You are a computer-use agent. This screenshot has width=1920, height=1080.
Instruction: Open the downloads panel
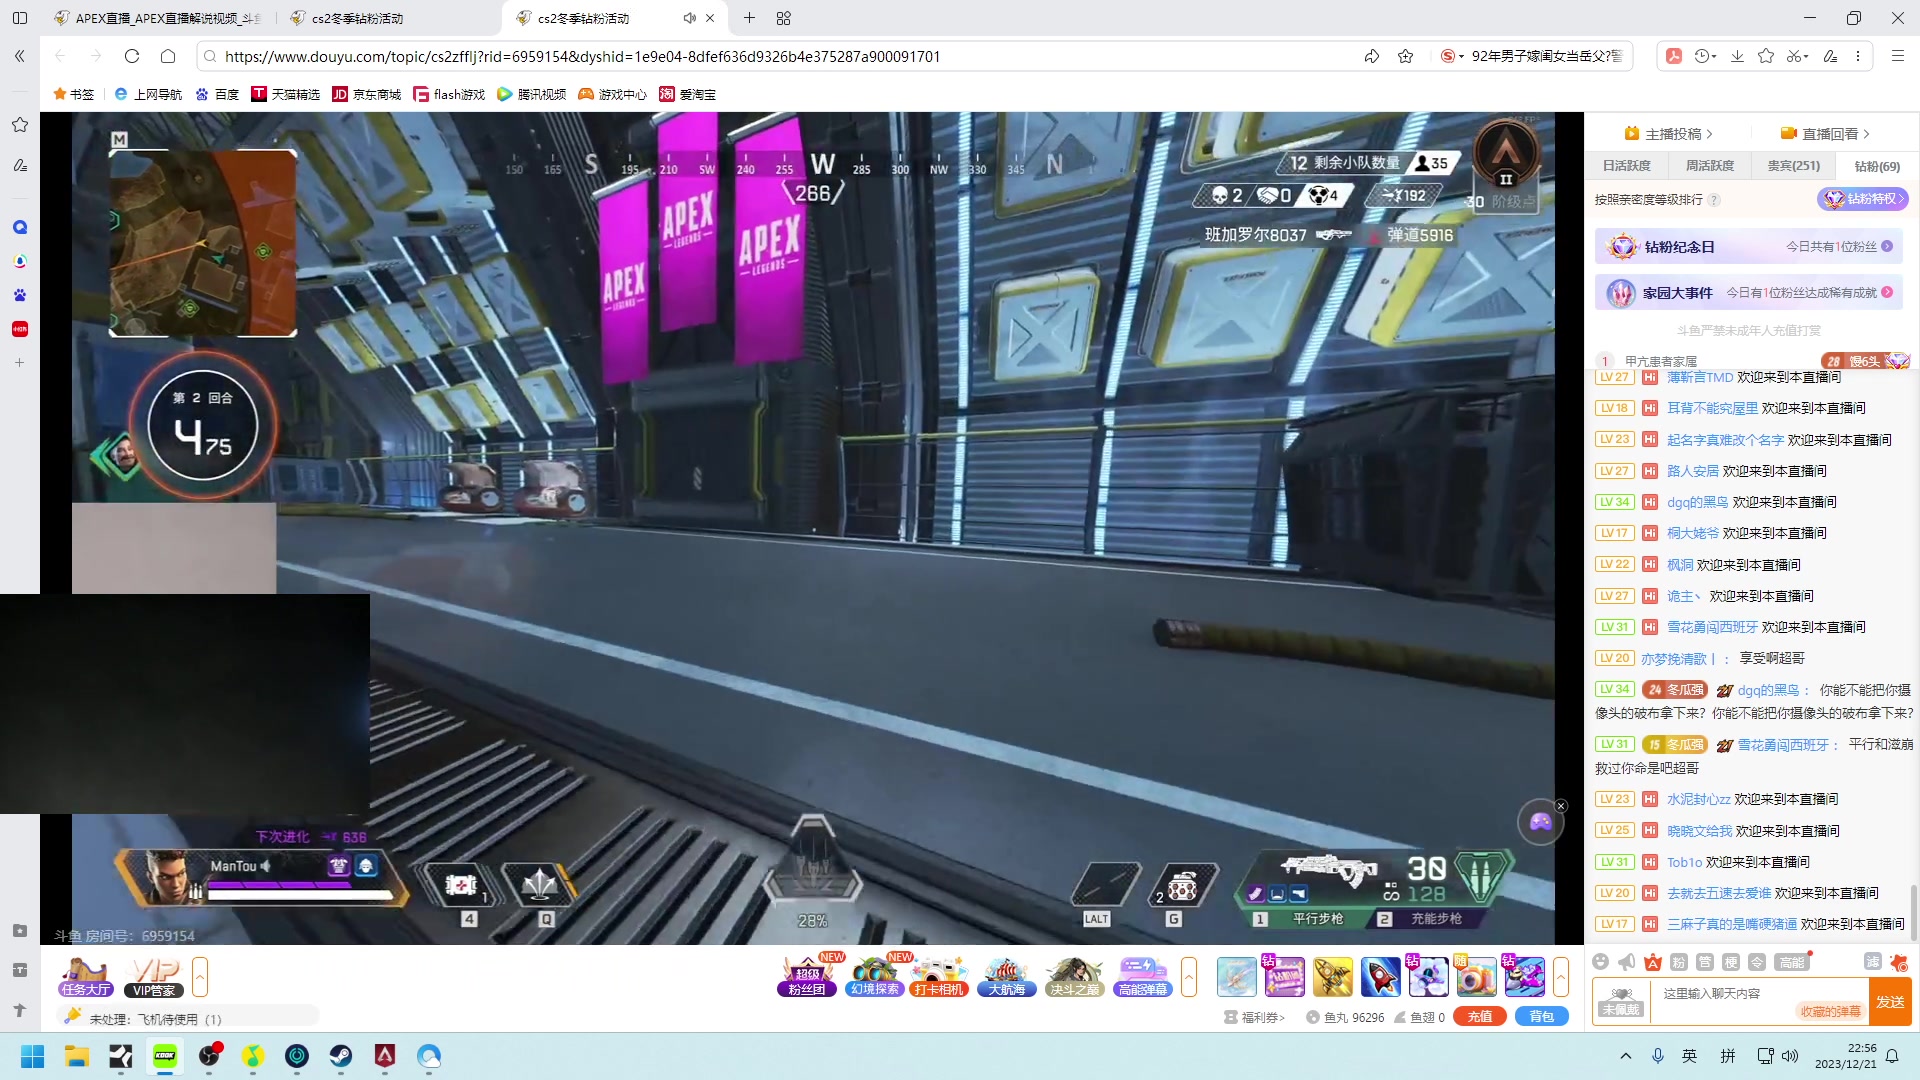coord(1737,56)
